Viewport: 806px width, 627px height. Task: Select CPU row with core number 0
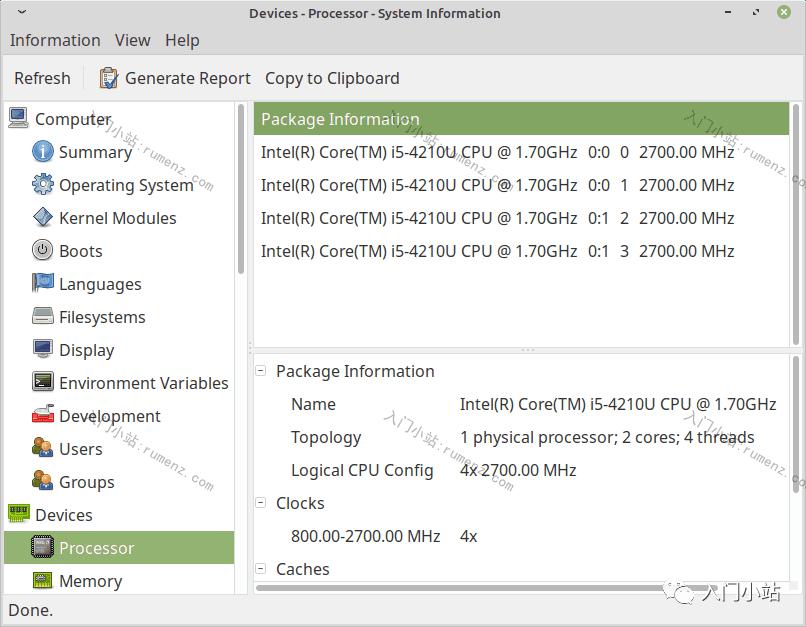[521, 152]
